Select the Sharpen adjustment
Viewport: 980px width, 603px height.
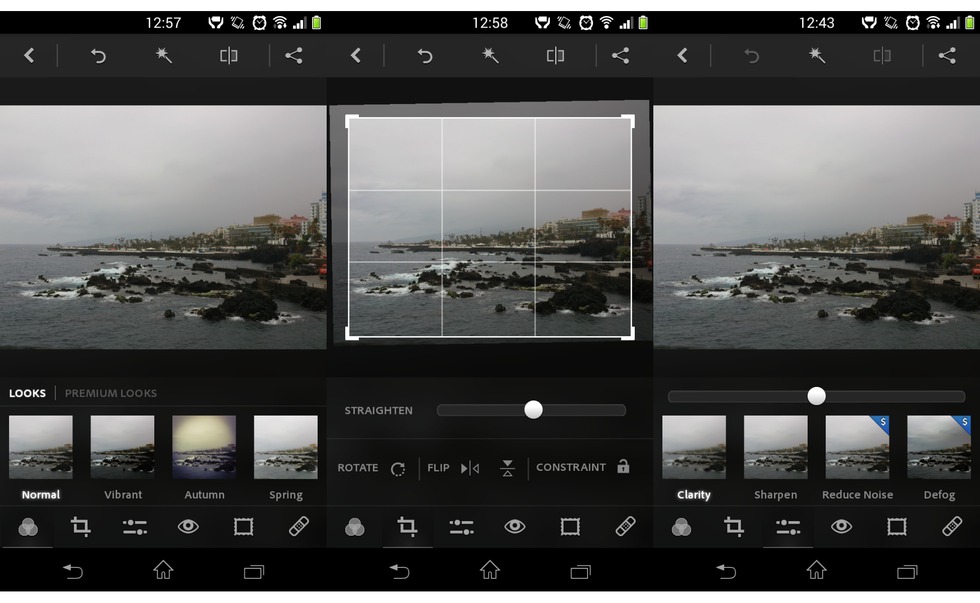(x=776, y=458)
